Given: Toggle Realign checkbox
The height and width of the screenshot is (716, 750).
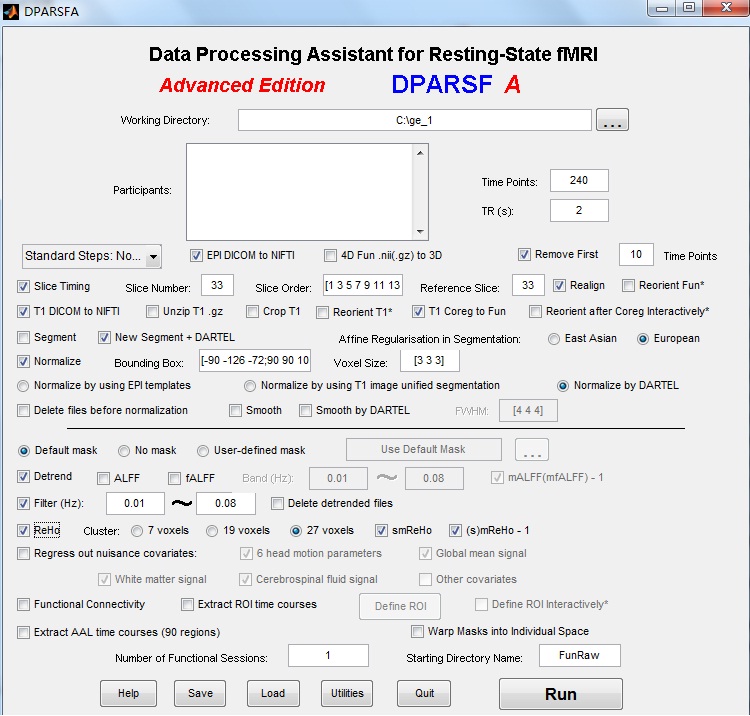Looking at the screenshot, I should click(x=559, y=286).
